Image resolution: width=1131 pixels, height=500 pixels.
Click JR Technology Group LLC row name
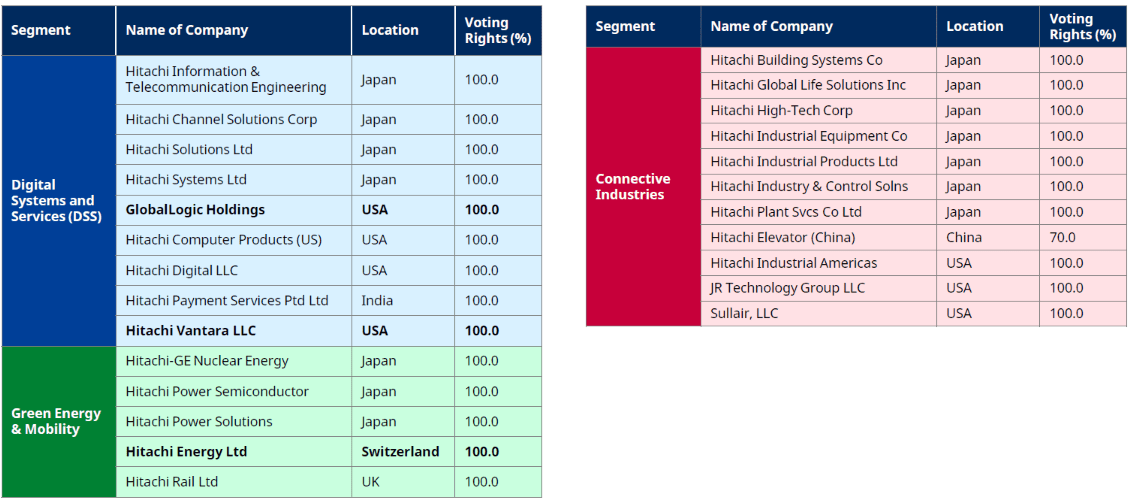[x=788, y=288]
